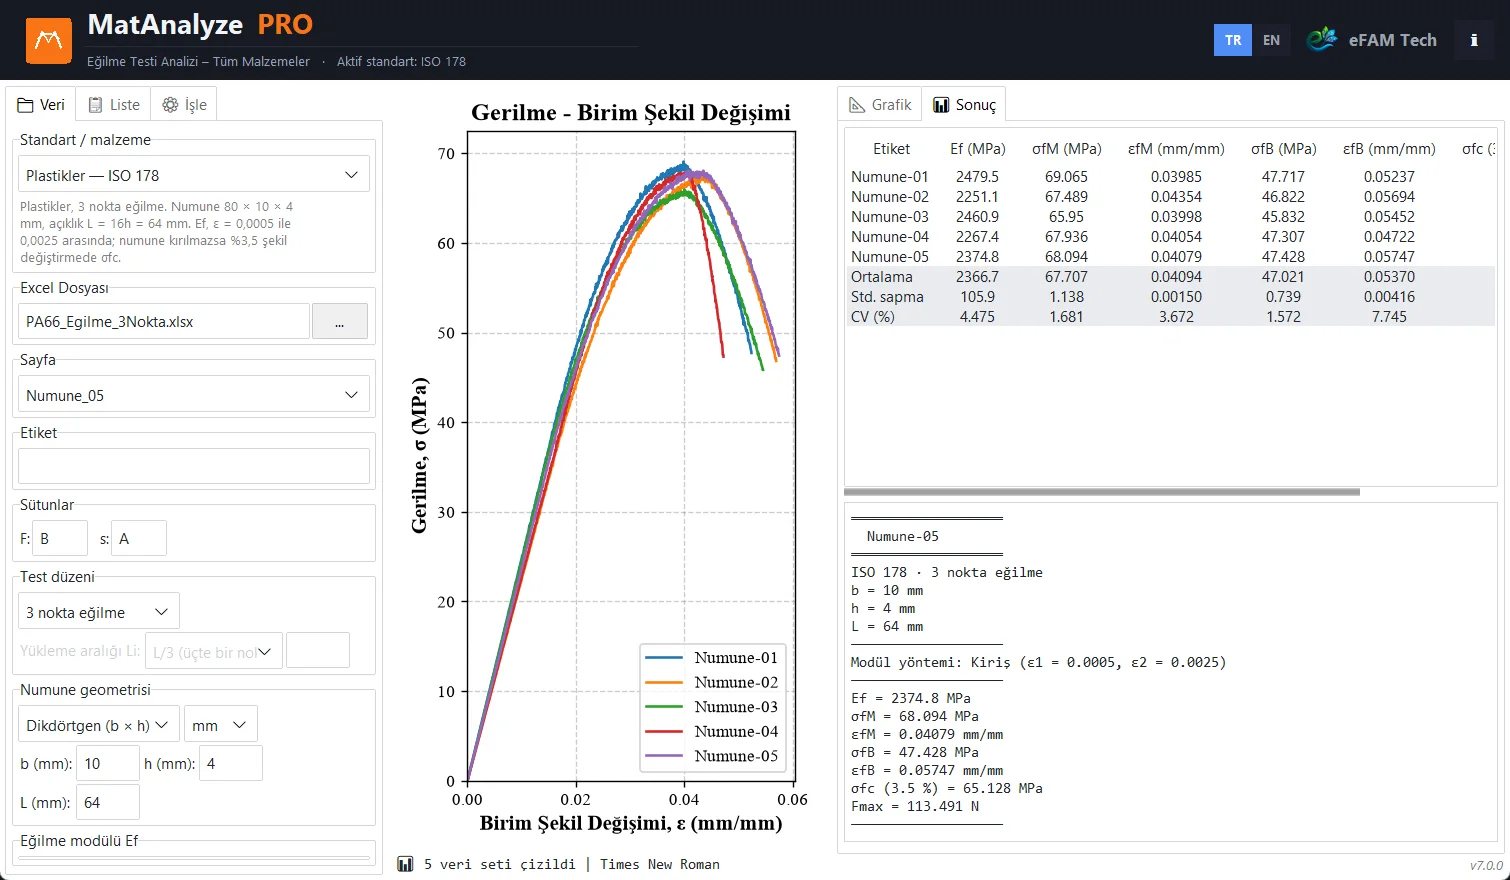Click the h (mm) thickness field
The image size is (1510, 880).
coord(231,763)
